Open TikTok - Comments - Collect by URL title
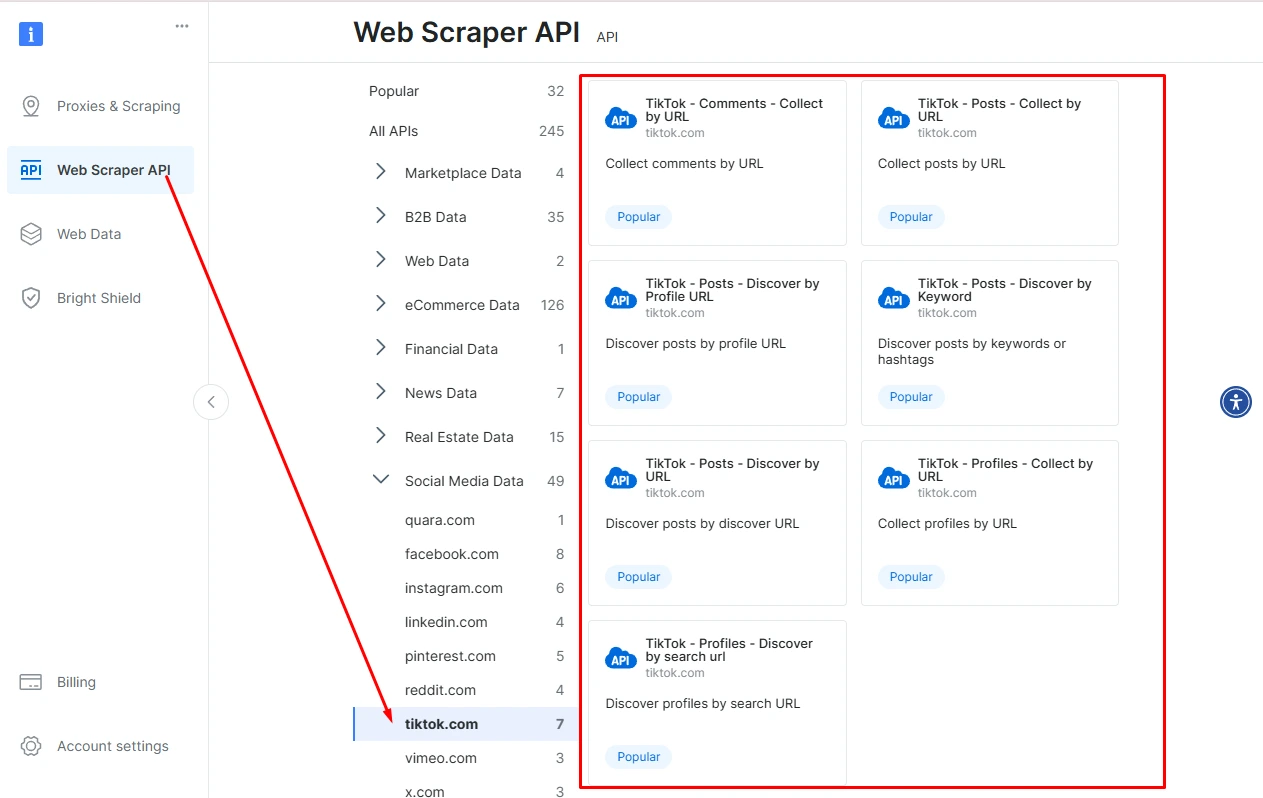The height and width of the screenshot is (798, 1263). [x=734, y=110]
